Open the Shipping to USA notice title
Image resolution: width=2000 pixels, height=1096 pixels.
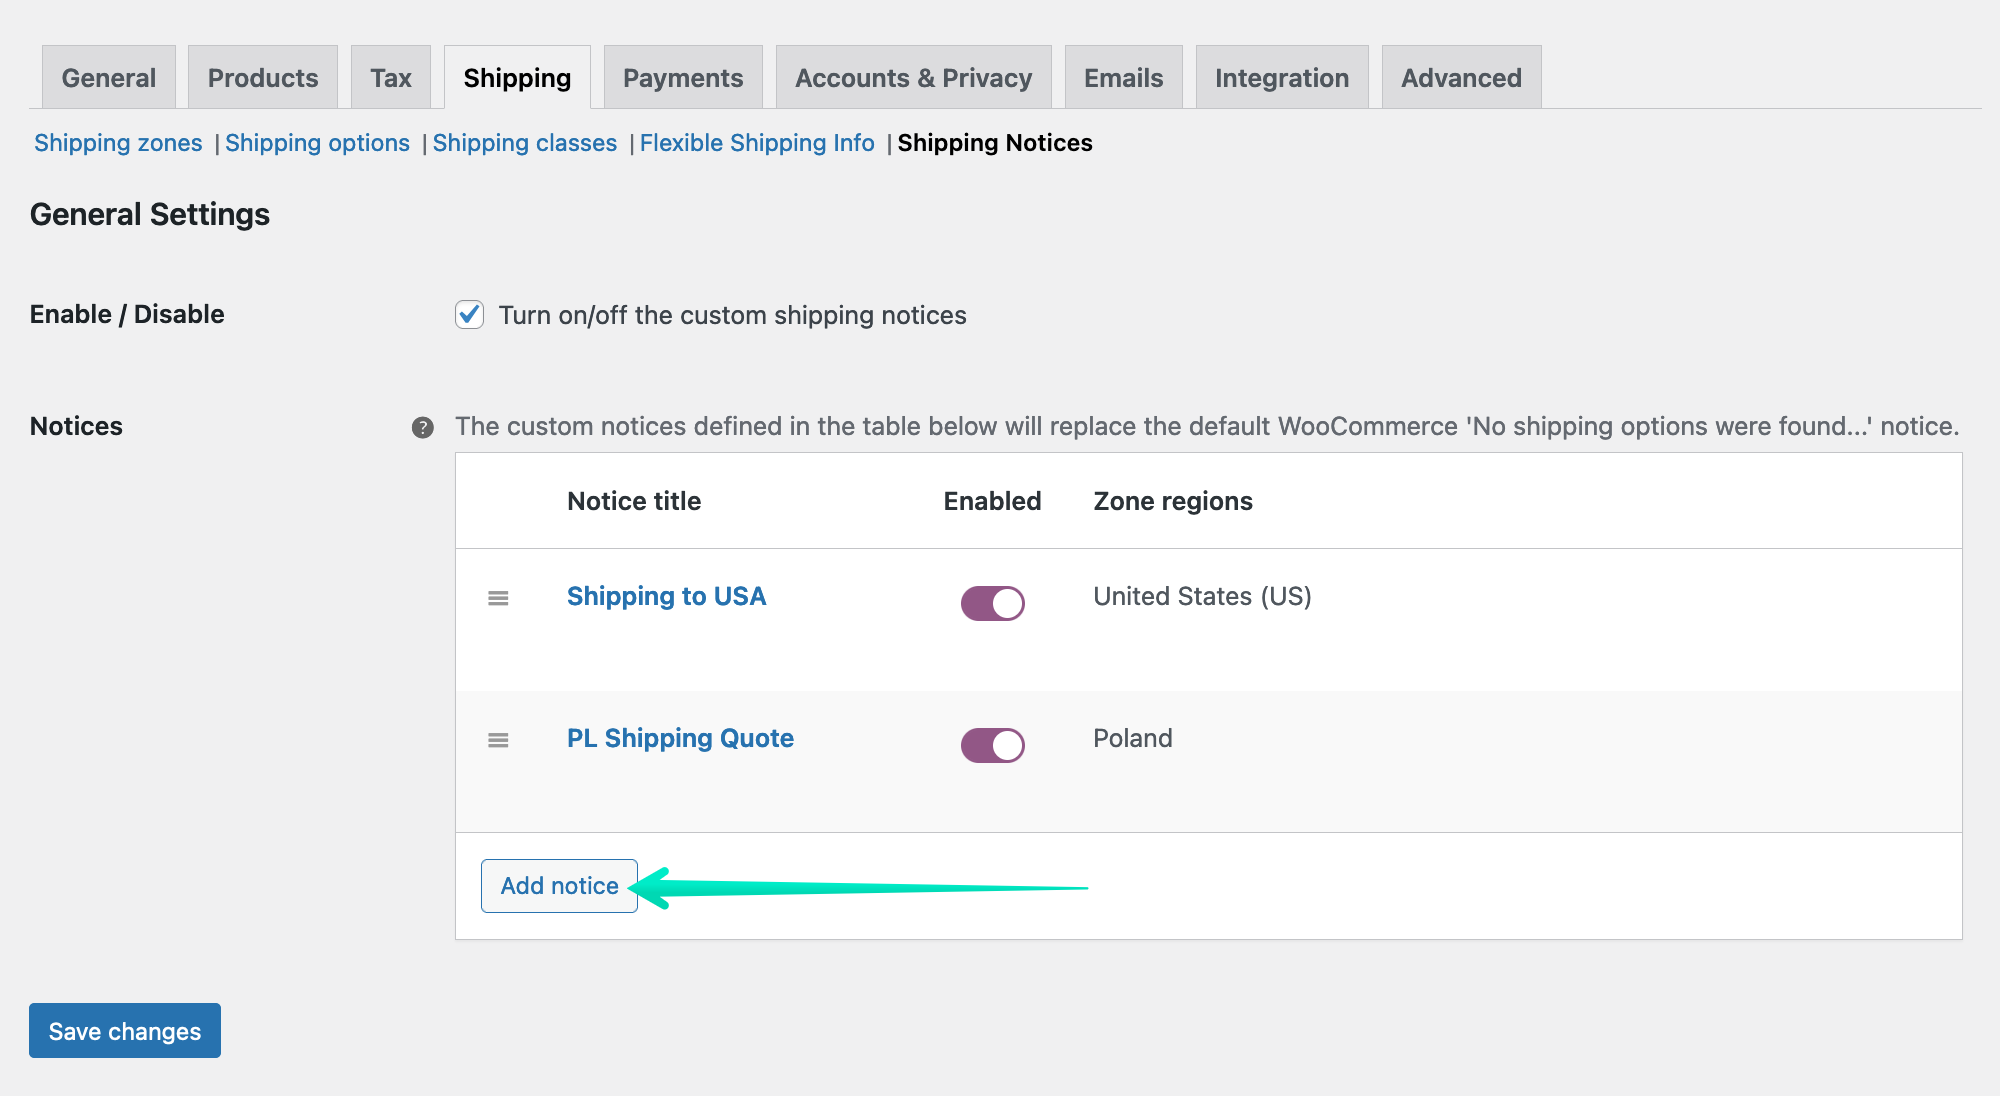click(x=666, y=596)
